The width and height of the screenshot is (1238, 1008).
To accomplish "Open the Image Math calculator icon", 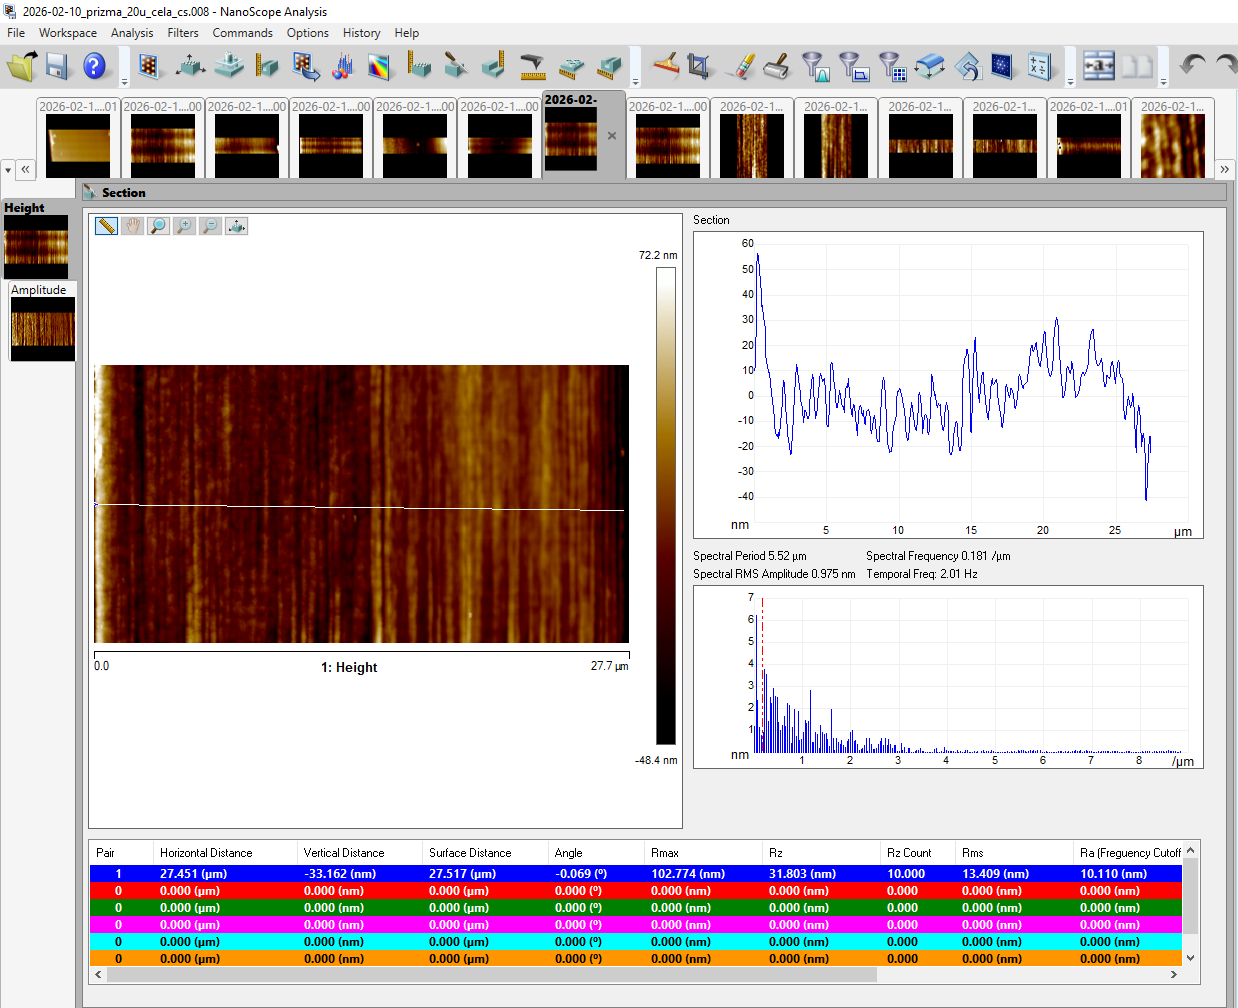I will click(x=1039, y=67).
